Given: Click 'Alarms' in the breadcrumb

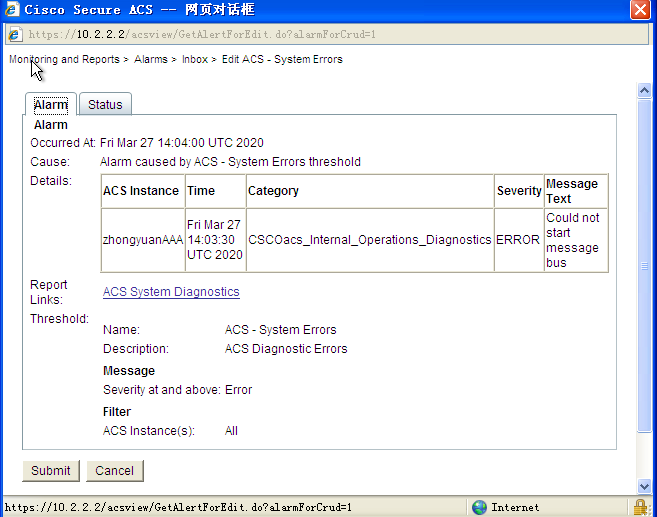Looking at the screenshot, I should pos(151,59).
